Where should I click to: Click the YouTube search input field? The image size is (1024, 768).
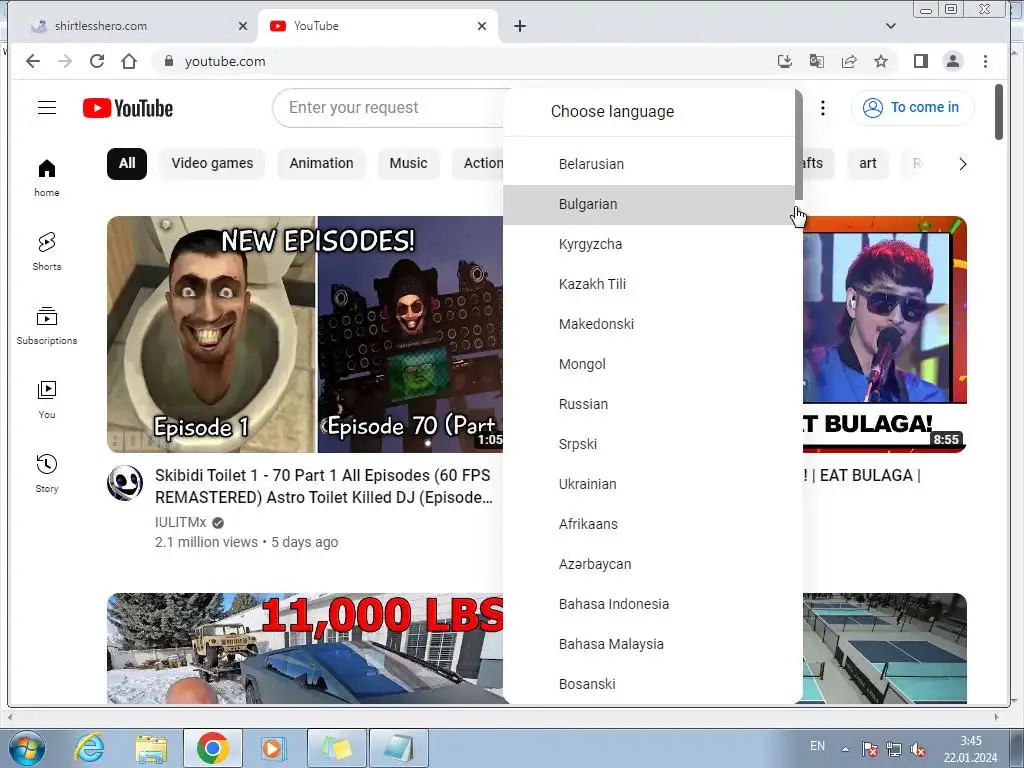click(x=389, y=108)
